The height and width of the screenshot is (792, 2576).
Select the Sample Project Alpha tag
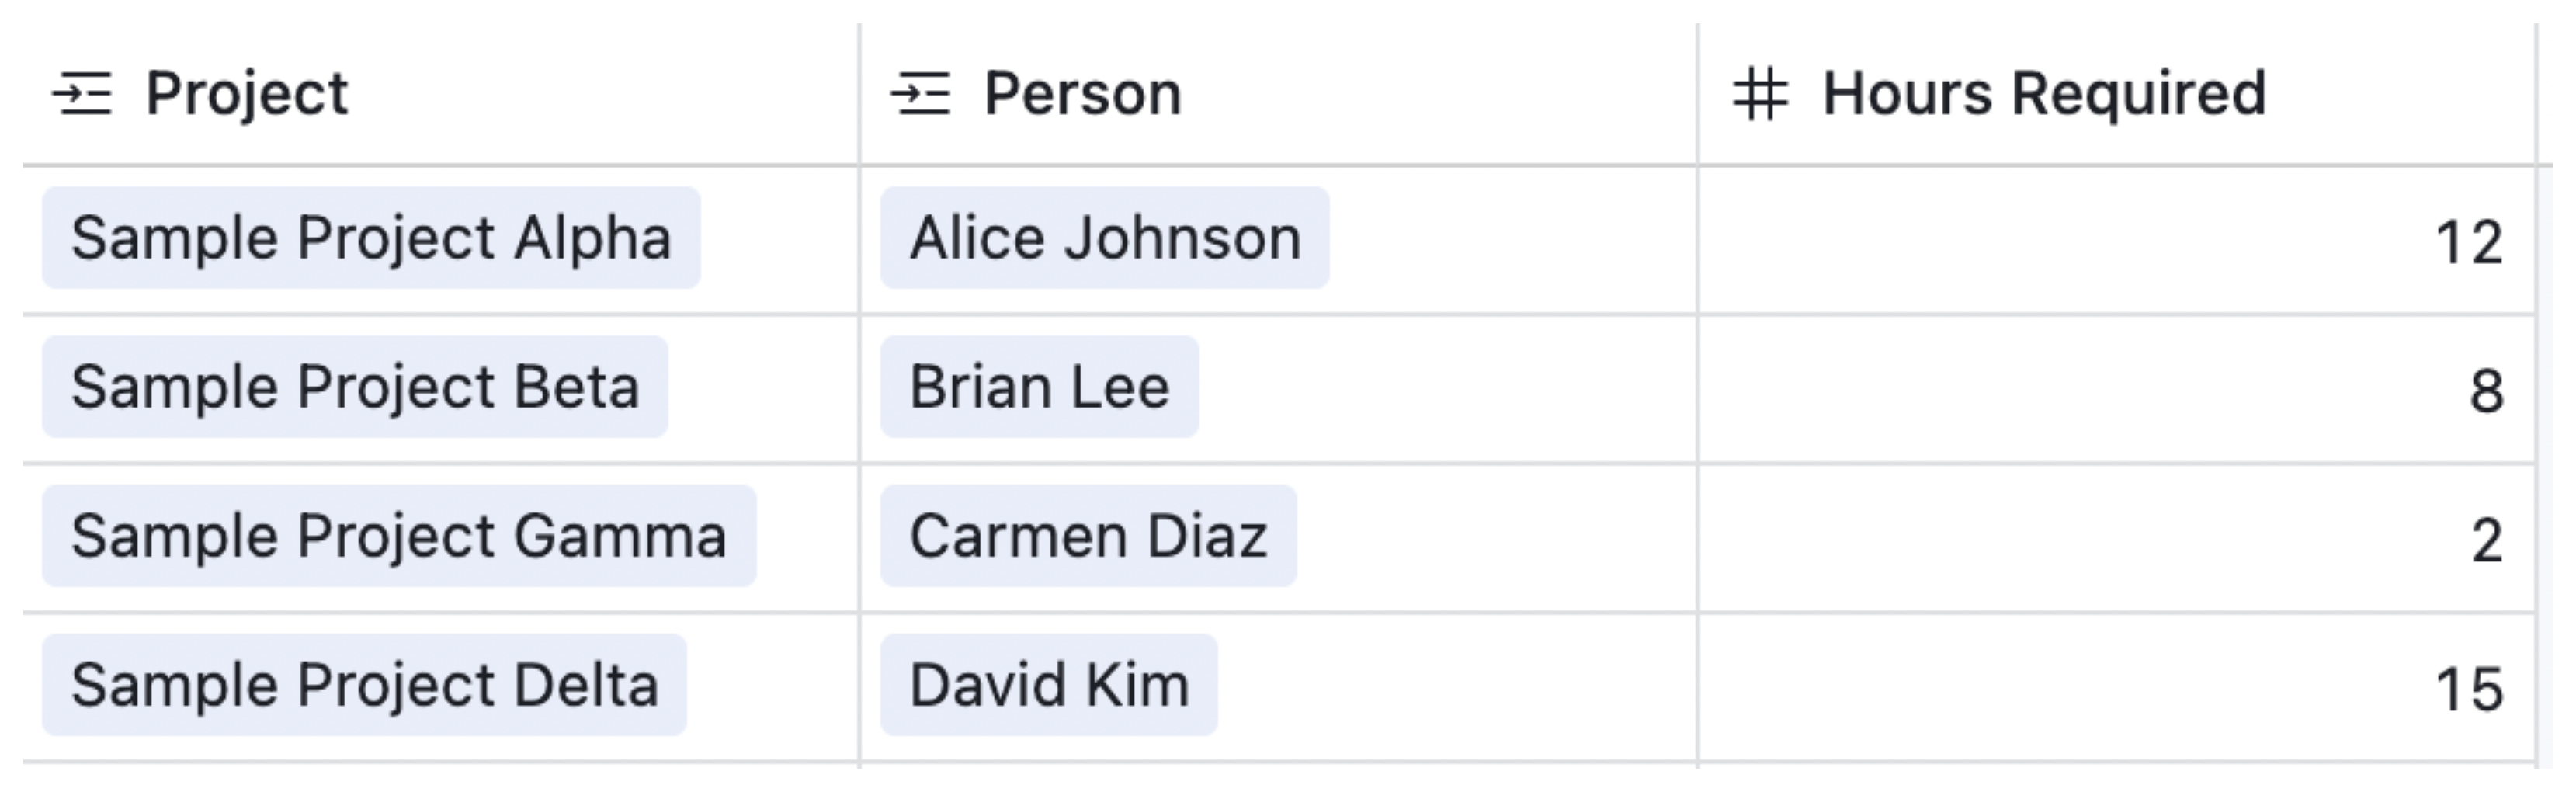pyautogui.click(x=372, y=237)
